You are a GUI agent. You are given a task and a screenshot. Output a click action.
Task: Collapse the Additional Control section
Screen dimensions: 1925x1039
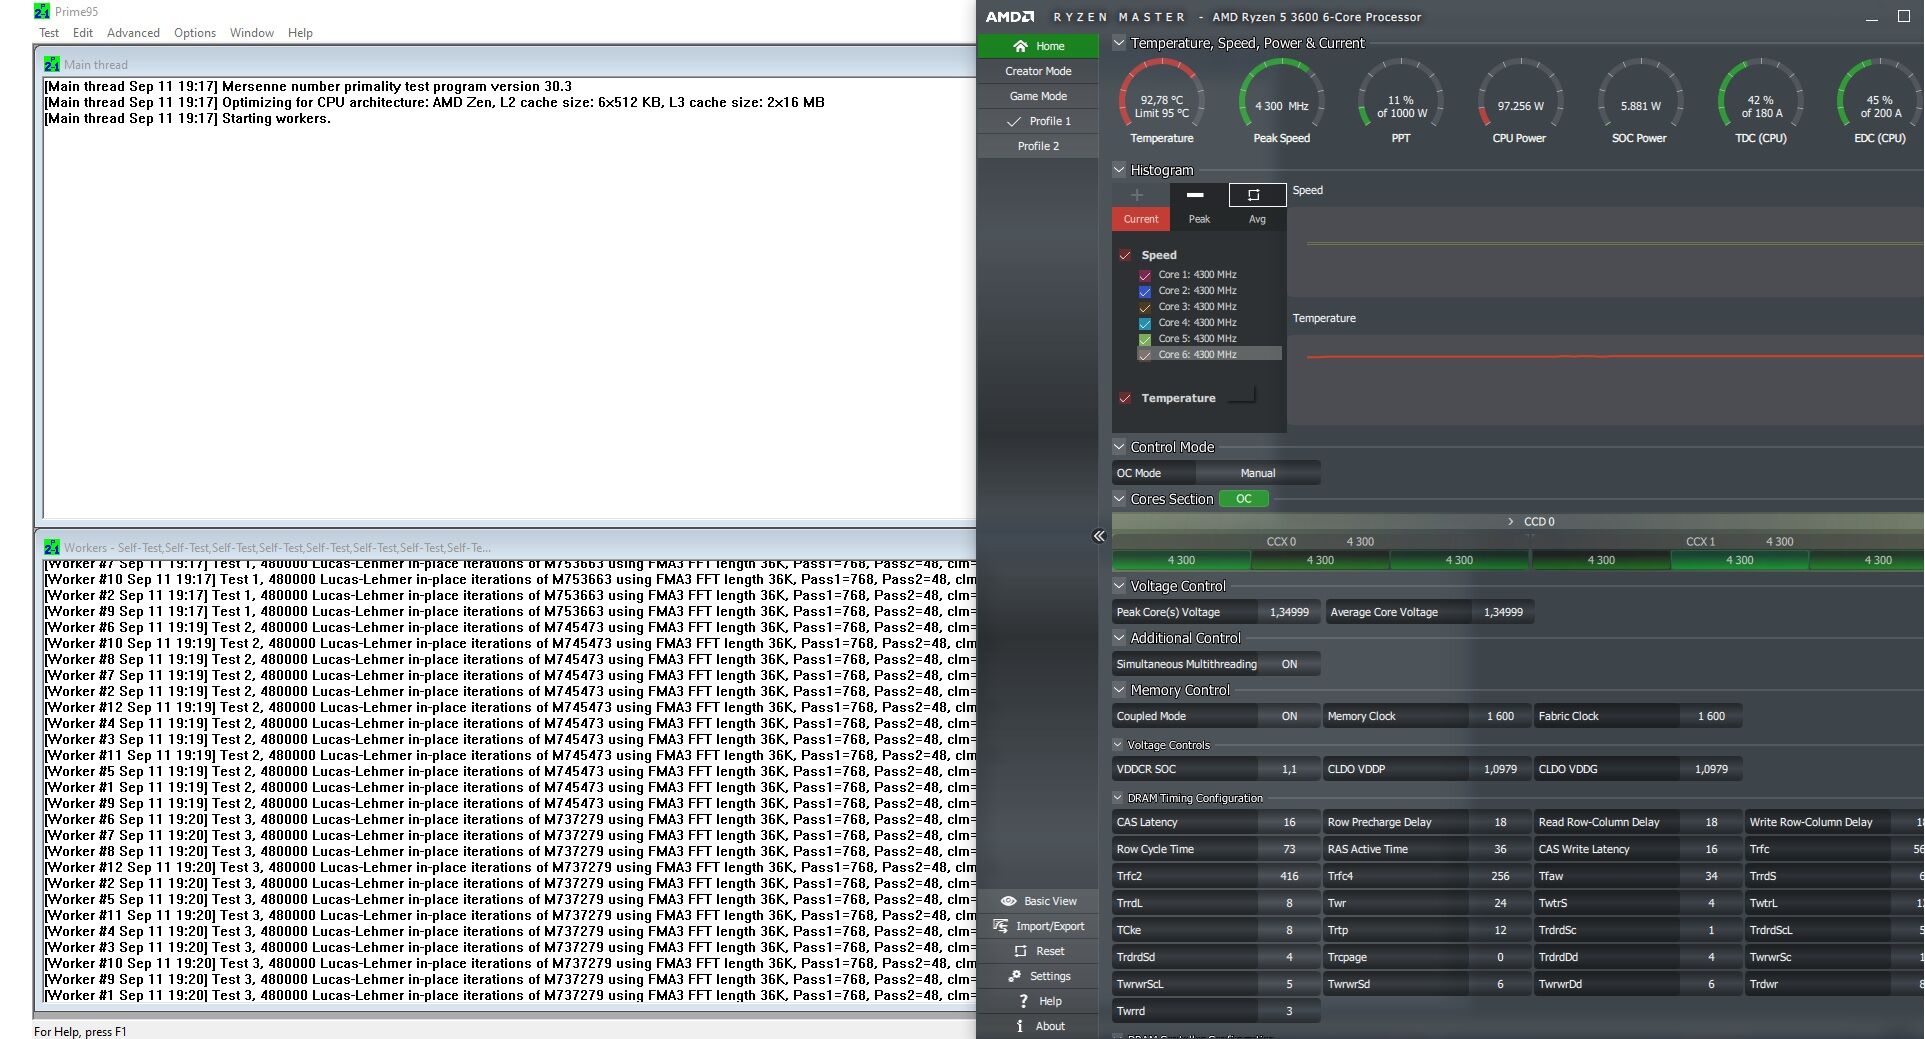tap(1119, 638)
